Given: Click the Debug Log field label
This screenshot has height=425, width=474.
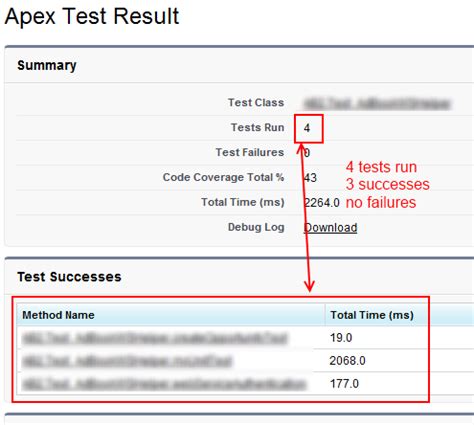Looking at the screenshot, I should [x=256, y=227].
